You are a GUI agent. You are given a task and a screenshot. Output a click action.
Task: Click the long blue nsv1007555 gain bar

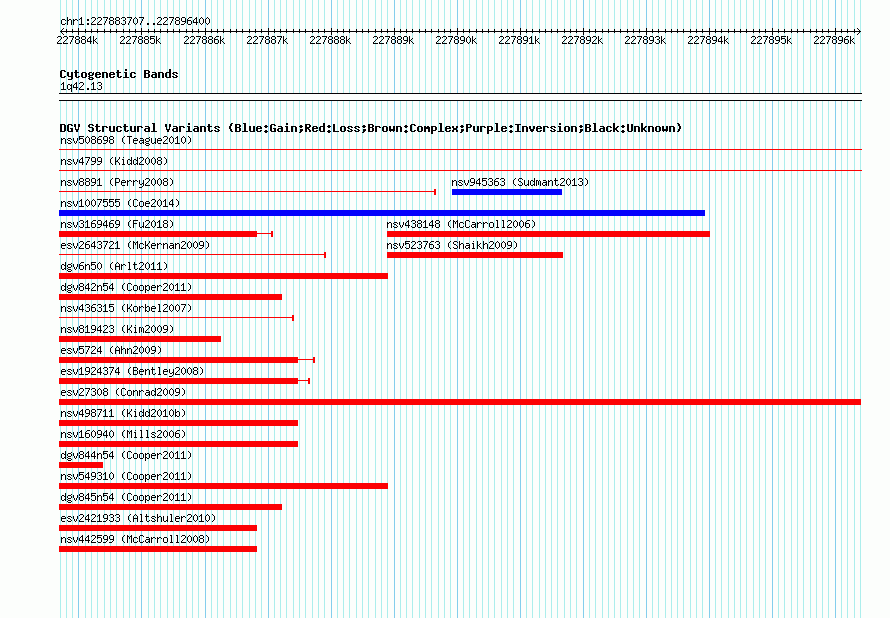(382, 213)
